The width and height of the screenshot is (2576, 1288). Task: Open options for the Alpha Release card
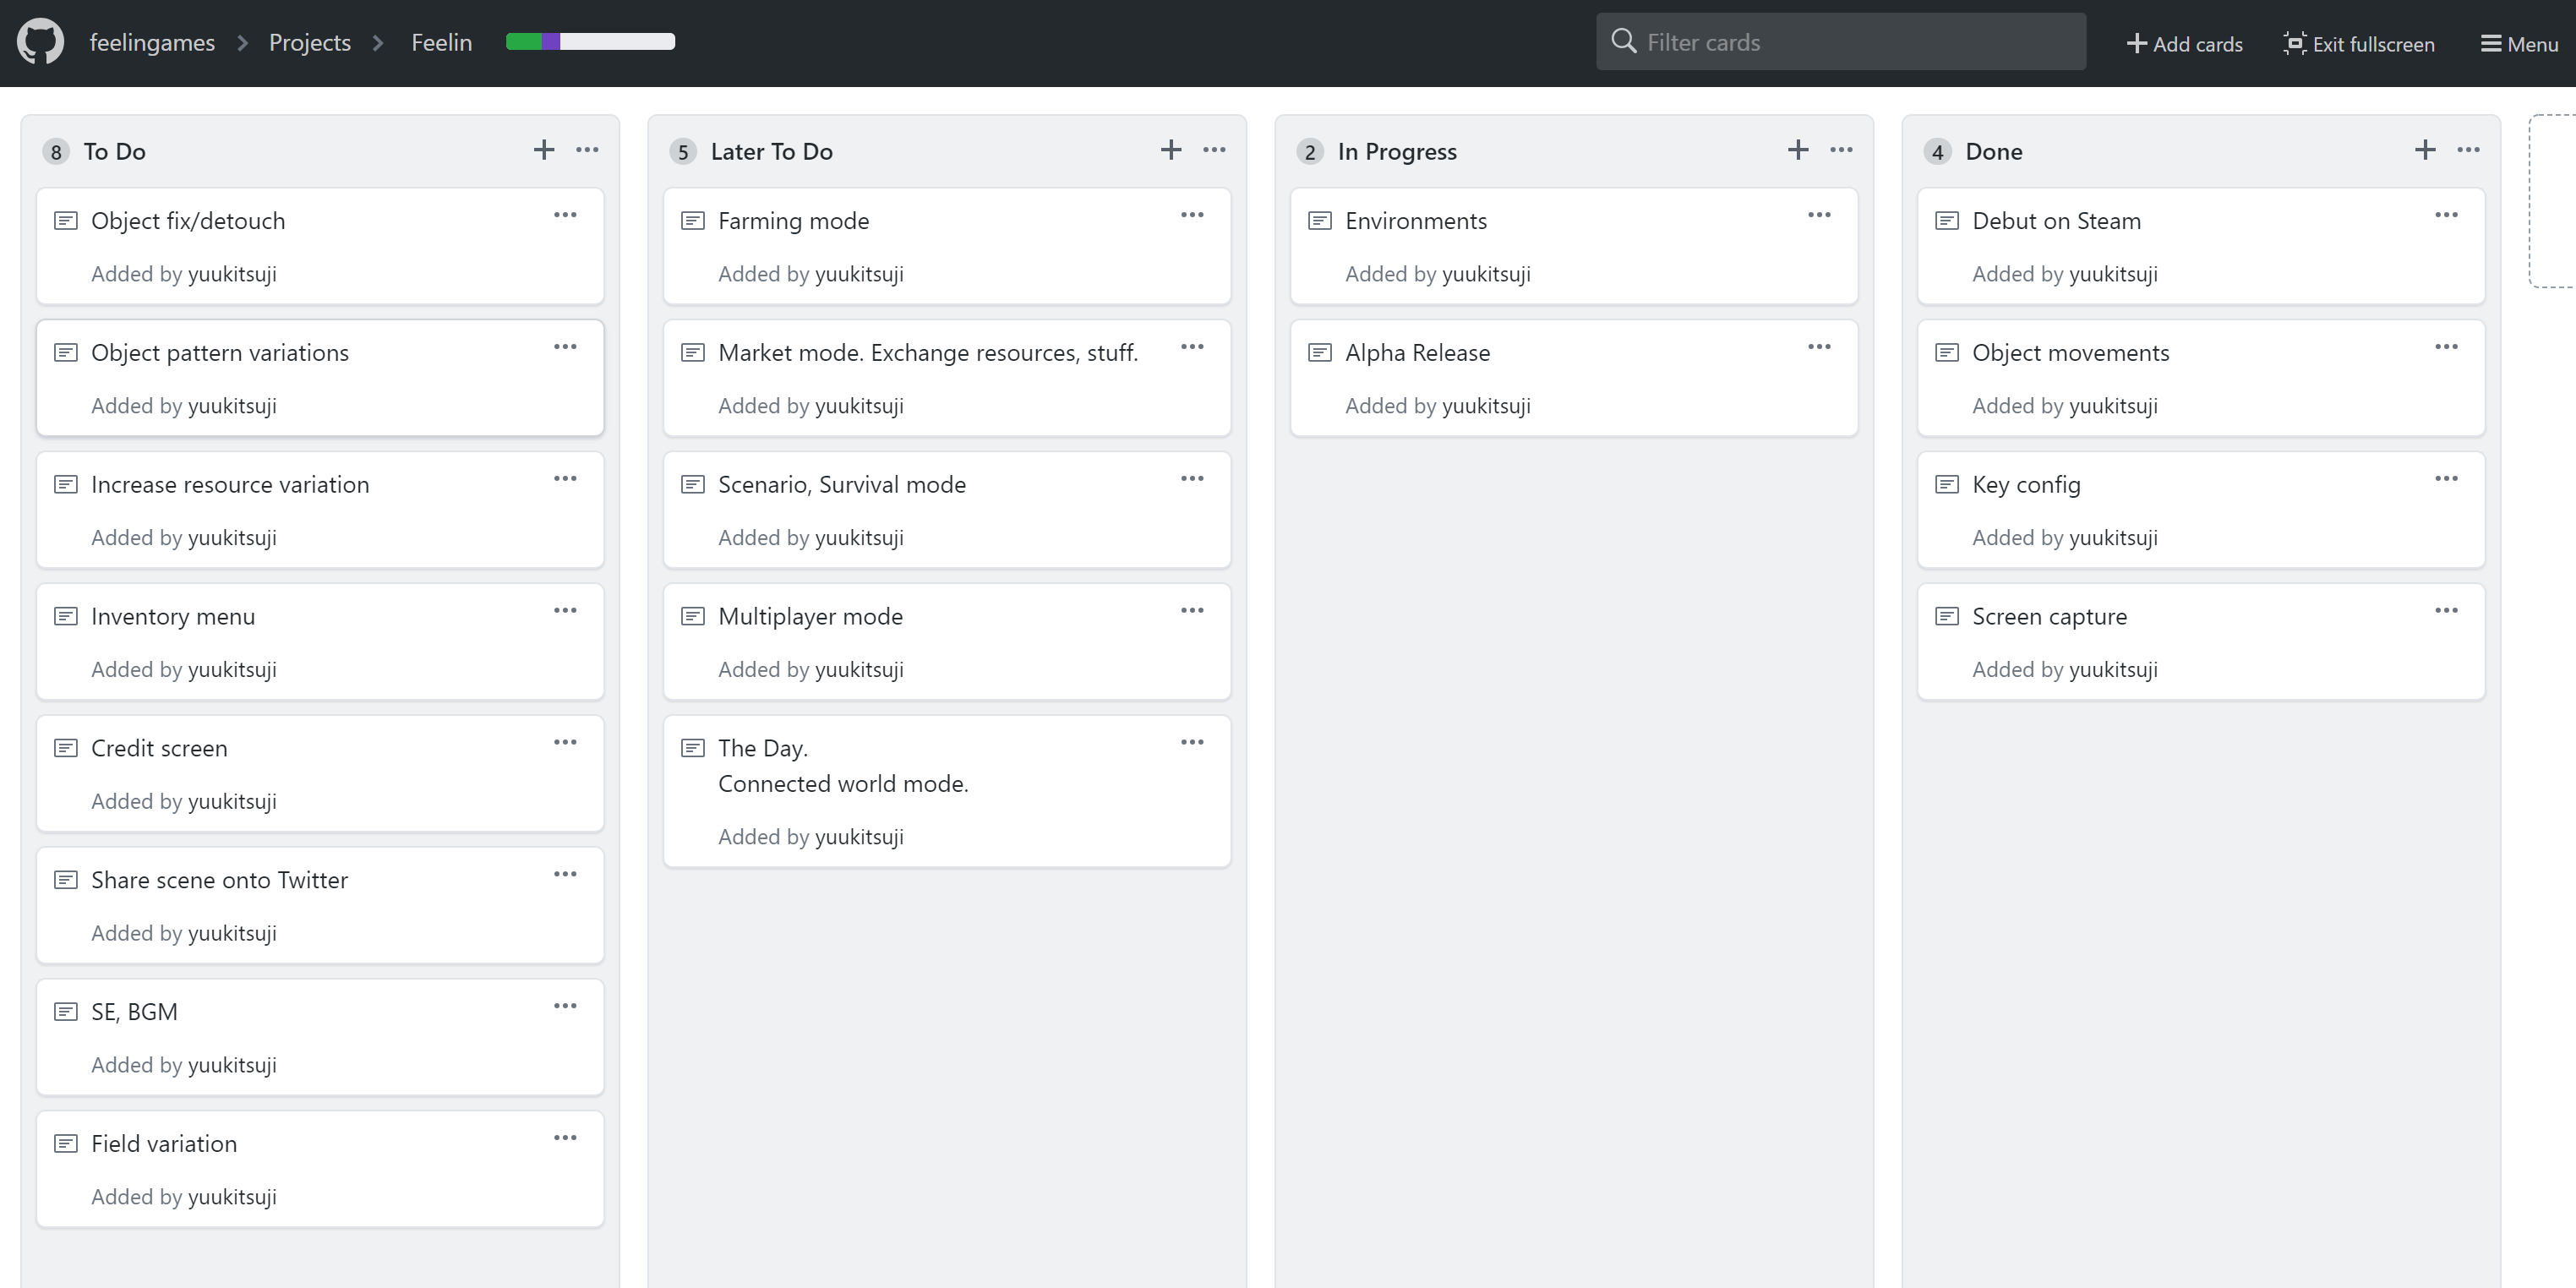click(x=1819, y=347)
